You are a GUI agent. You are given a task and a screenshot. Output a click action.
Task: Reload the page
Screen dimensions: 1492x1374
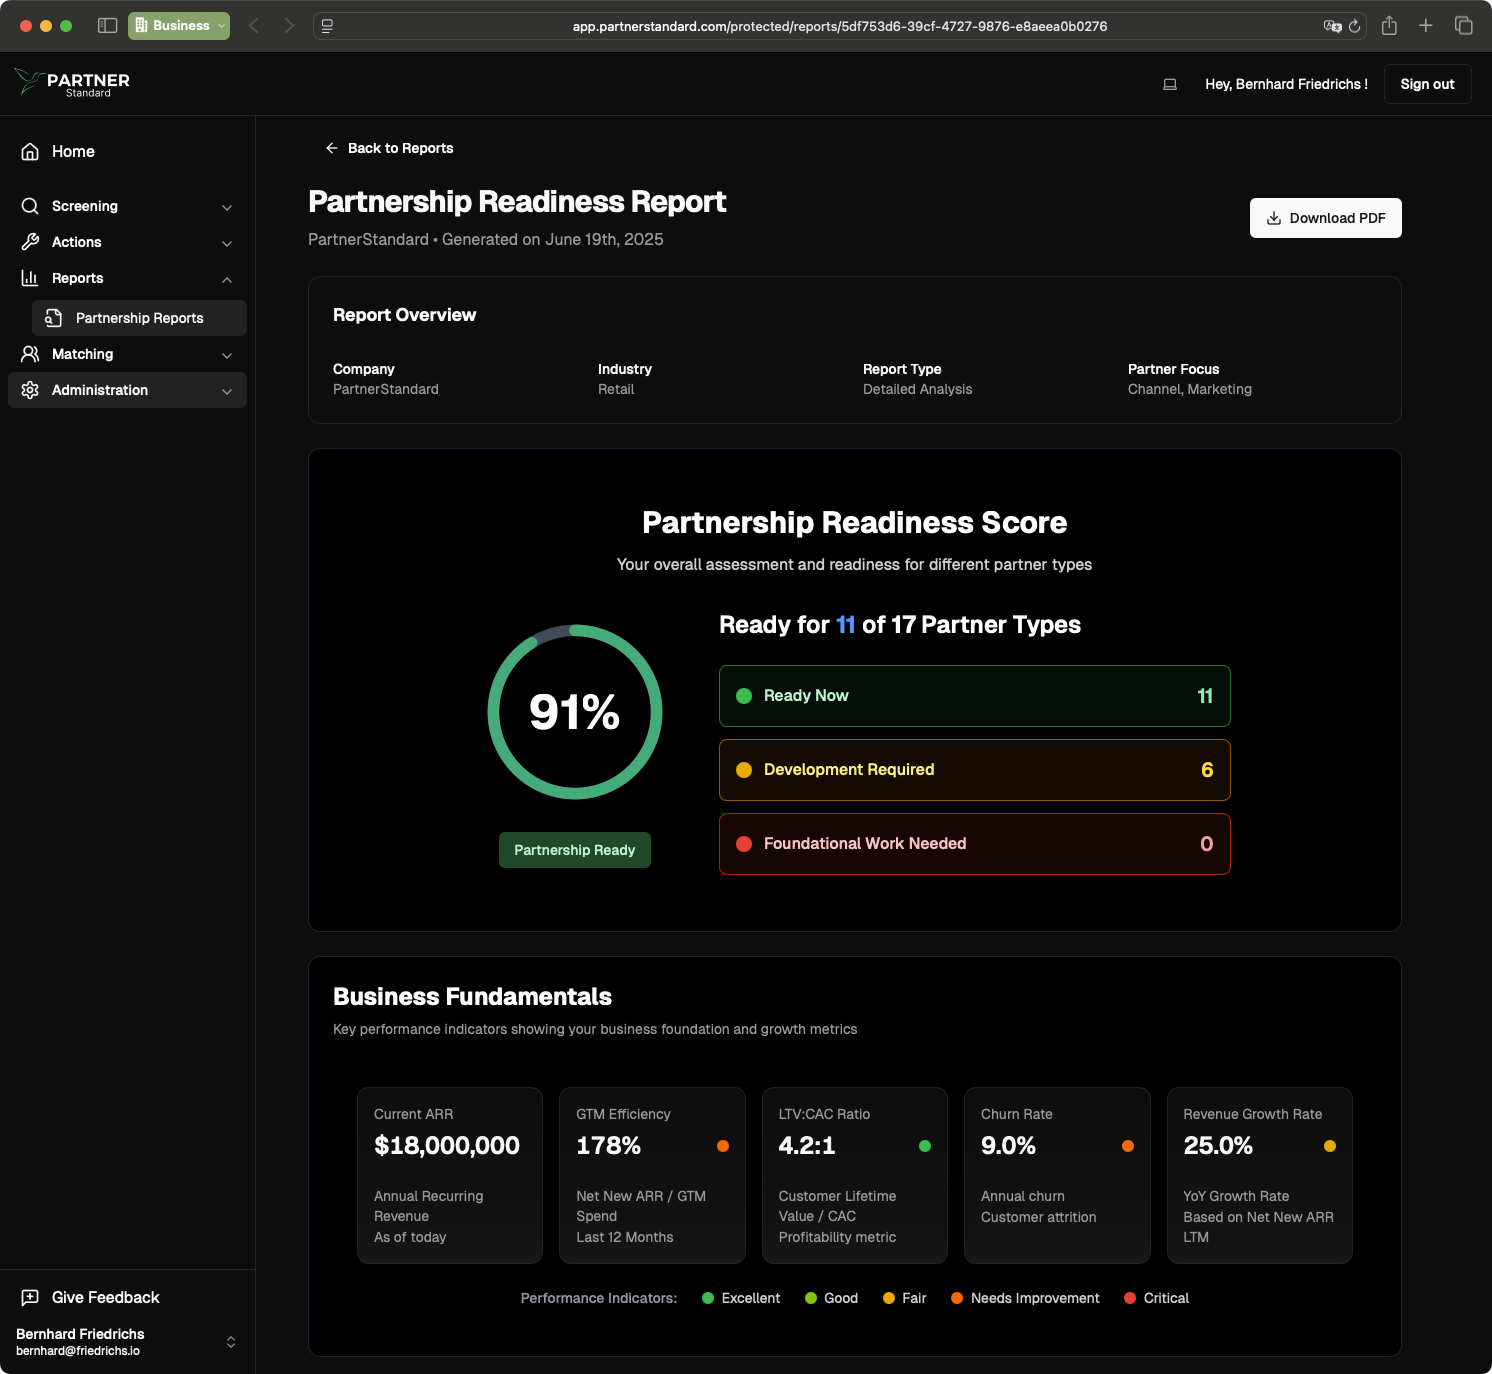(1355, 27)
